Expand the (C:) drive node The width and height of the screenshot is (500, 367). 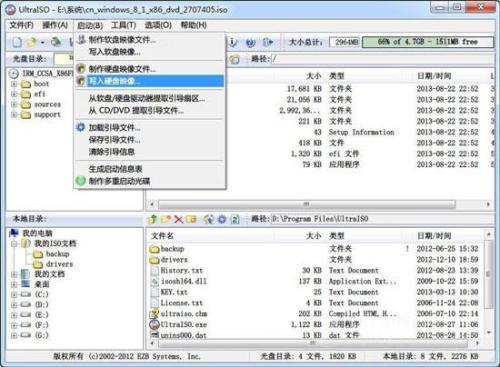(14, 295)
